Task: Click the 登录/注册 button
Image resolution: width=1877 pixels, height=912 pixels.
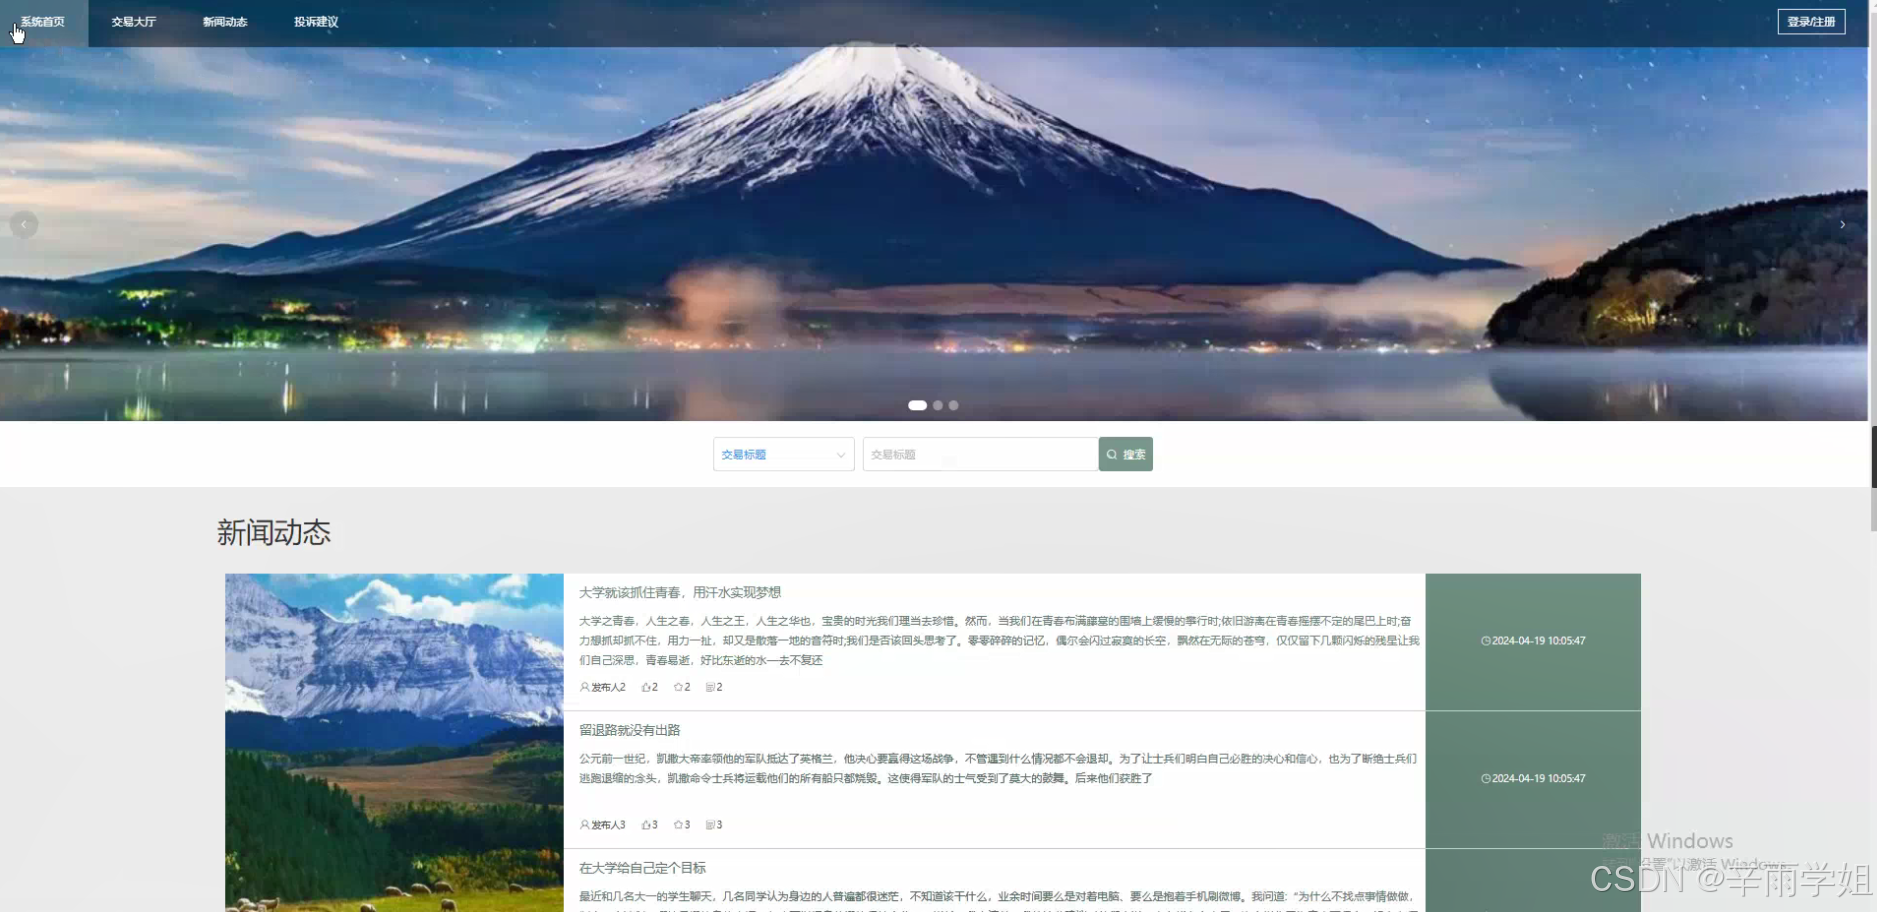Action: tap(1811, 22)
